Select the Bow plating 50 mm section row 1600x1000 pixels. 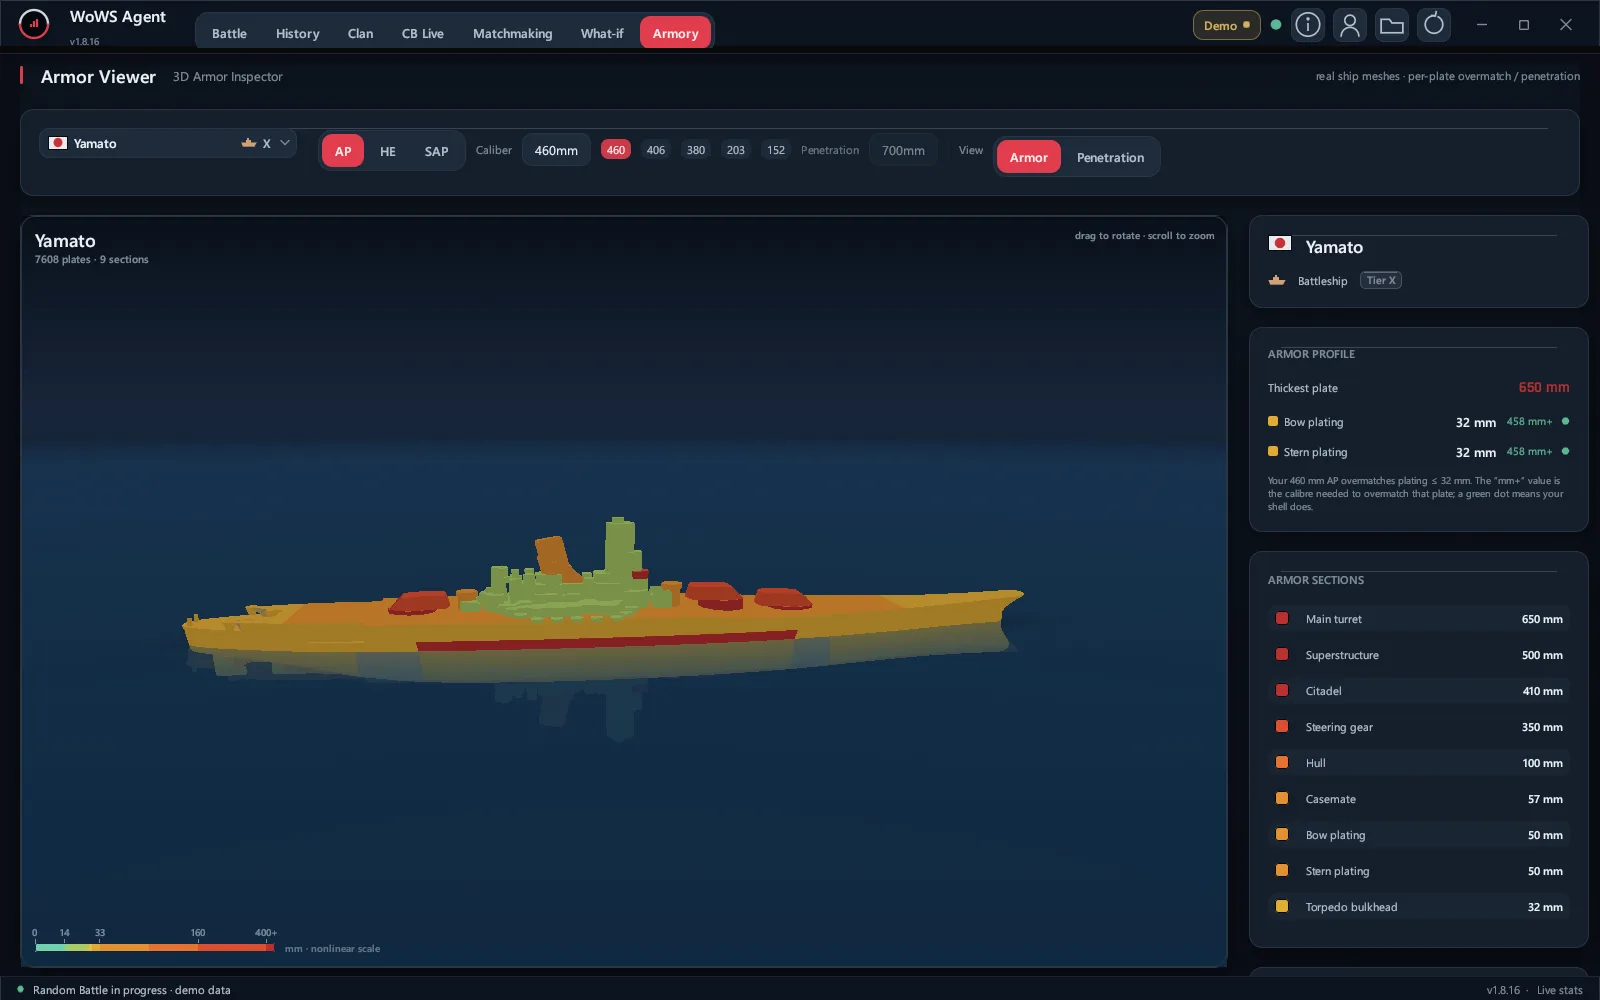click(1418, 835)
